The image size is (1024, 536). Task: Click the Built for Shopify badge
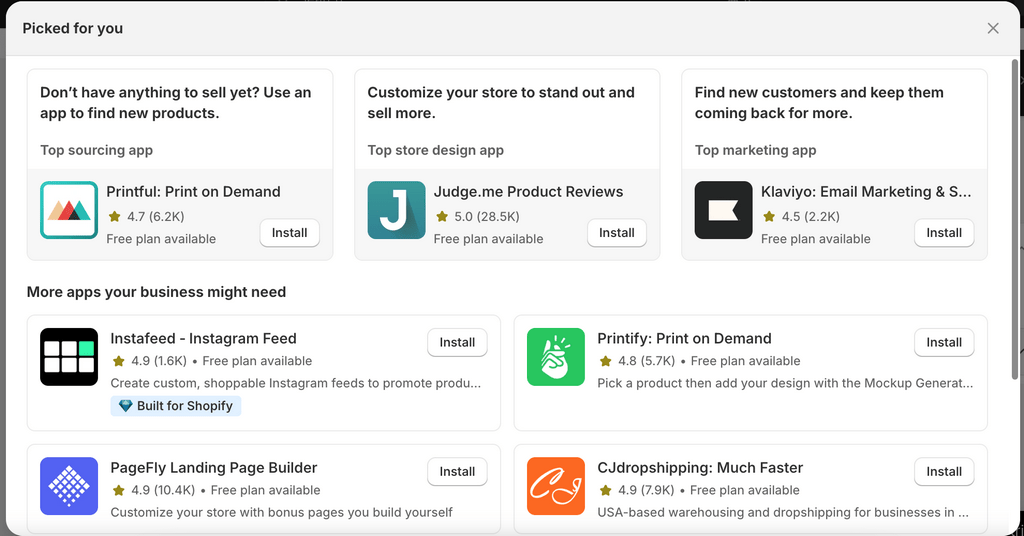tap(176, 406)
